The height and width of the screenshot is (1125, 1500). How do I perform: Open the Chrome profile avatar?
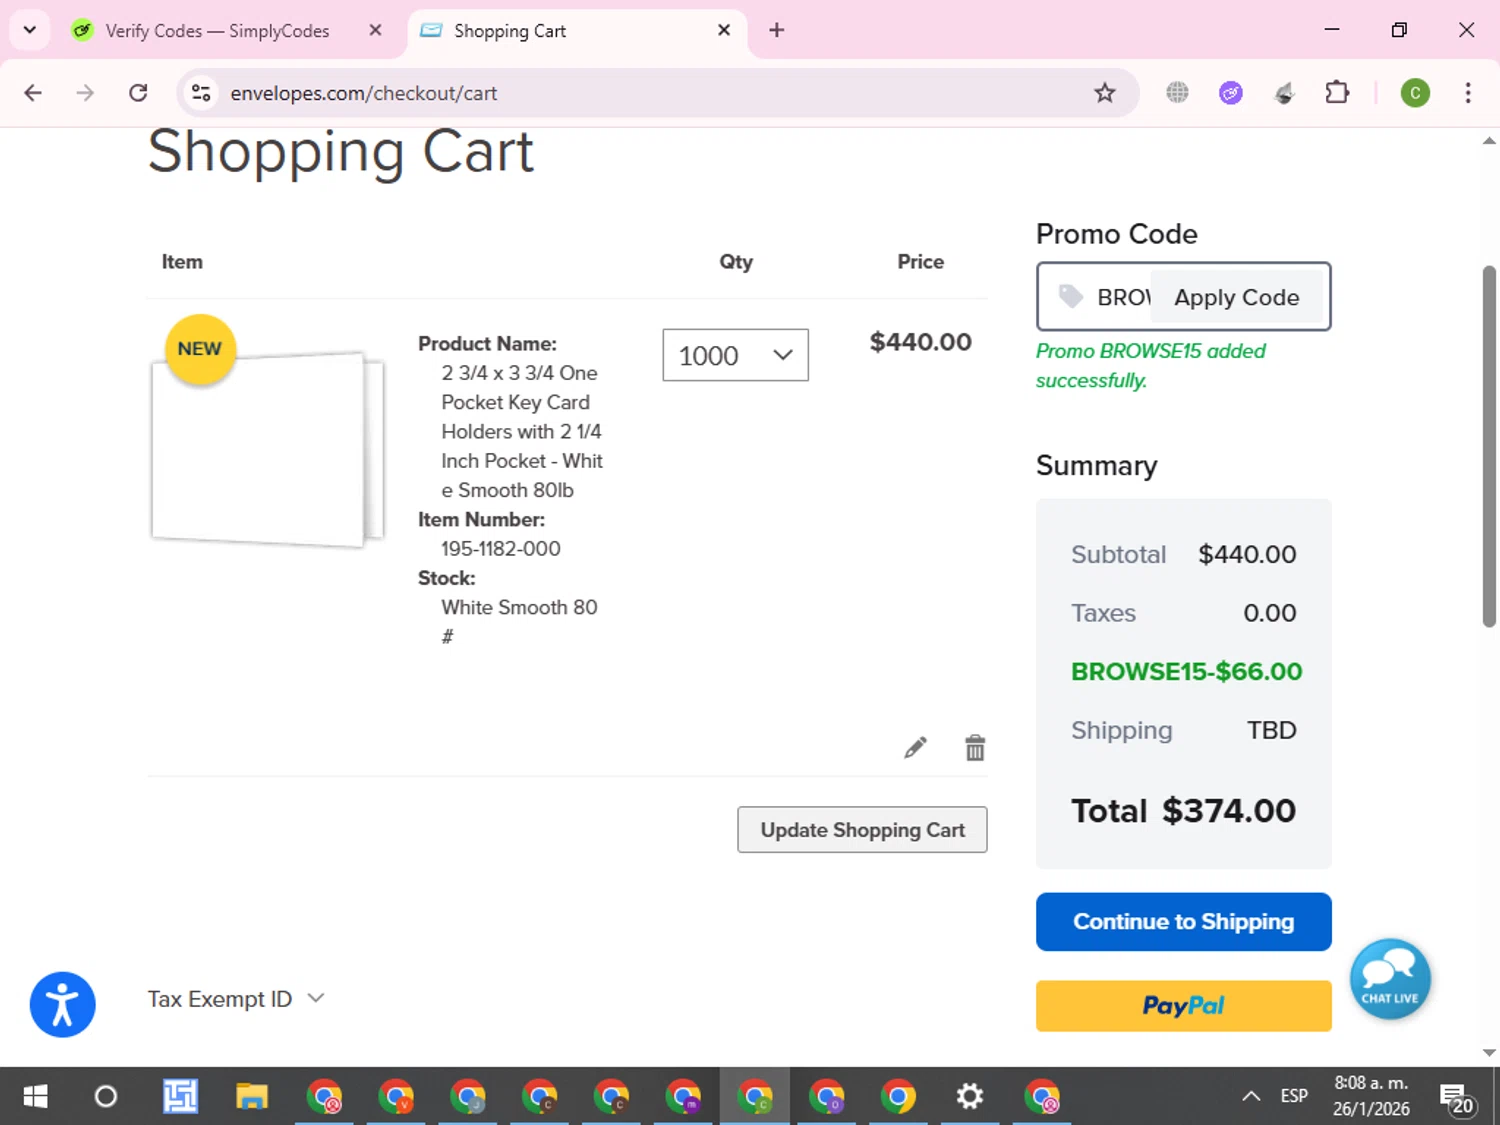tap(1414, 93)
